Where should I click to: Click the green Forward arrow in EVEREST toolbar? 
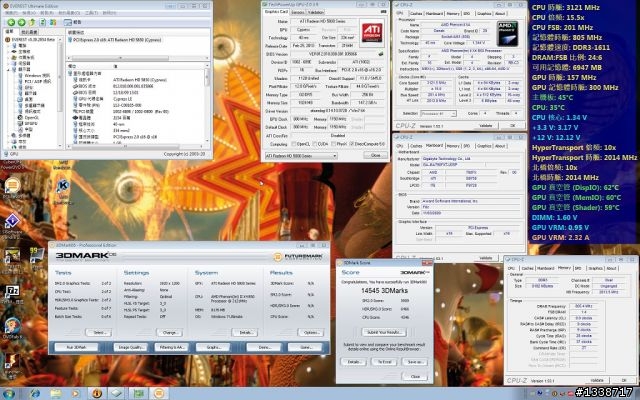coord(21,22)
